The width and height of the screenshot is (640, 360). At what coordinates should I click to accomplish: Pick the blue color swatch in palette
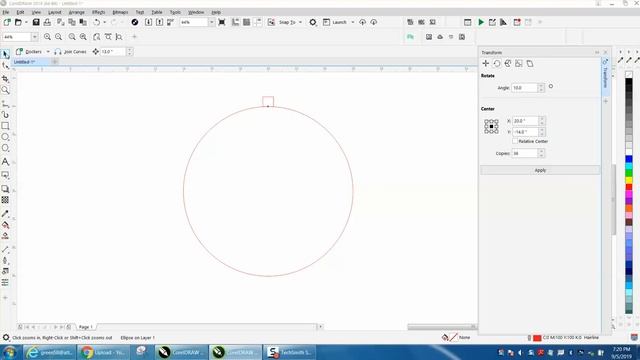629,159
